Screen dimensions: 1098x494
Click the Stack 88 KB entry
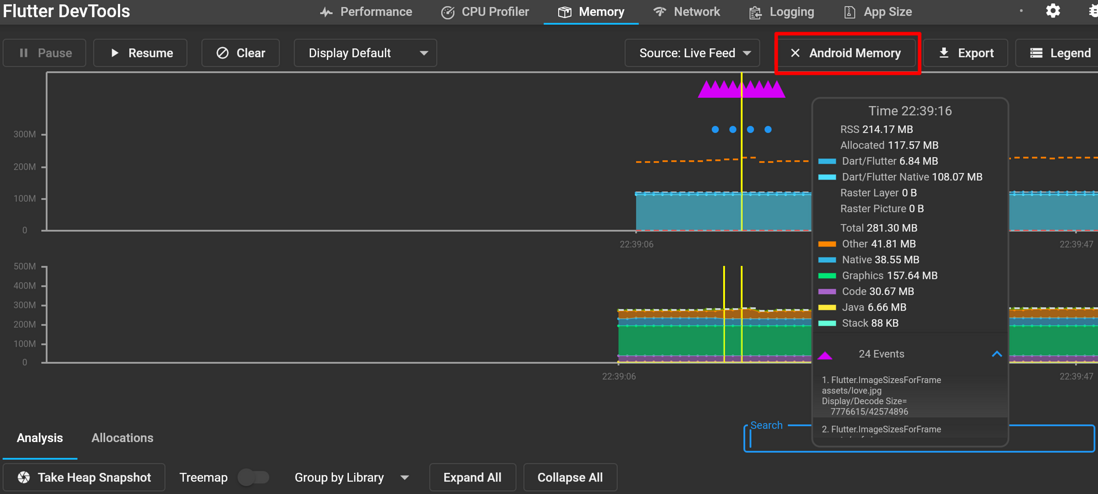tap(870, 324)
